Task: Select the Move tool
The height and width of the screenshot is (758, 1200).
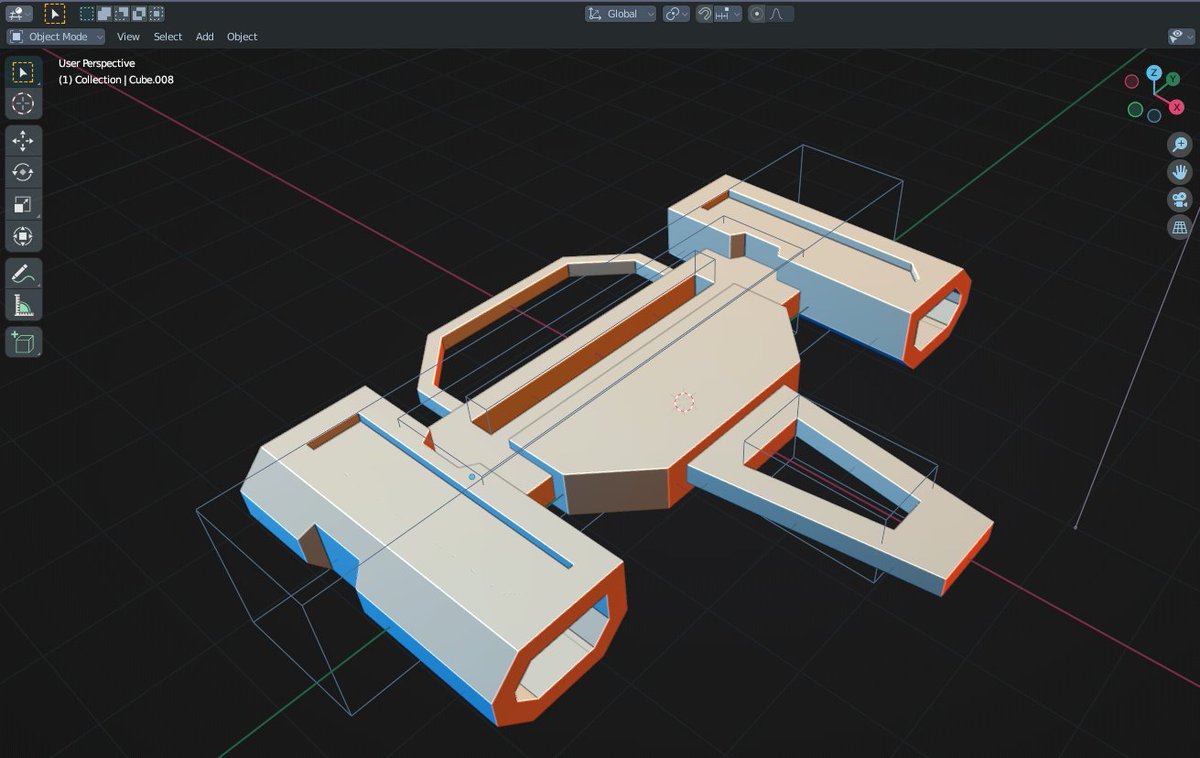Action: pos(22,141)
